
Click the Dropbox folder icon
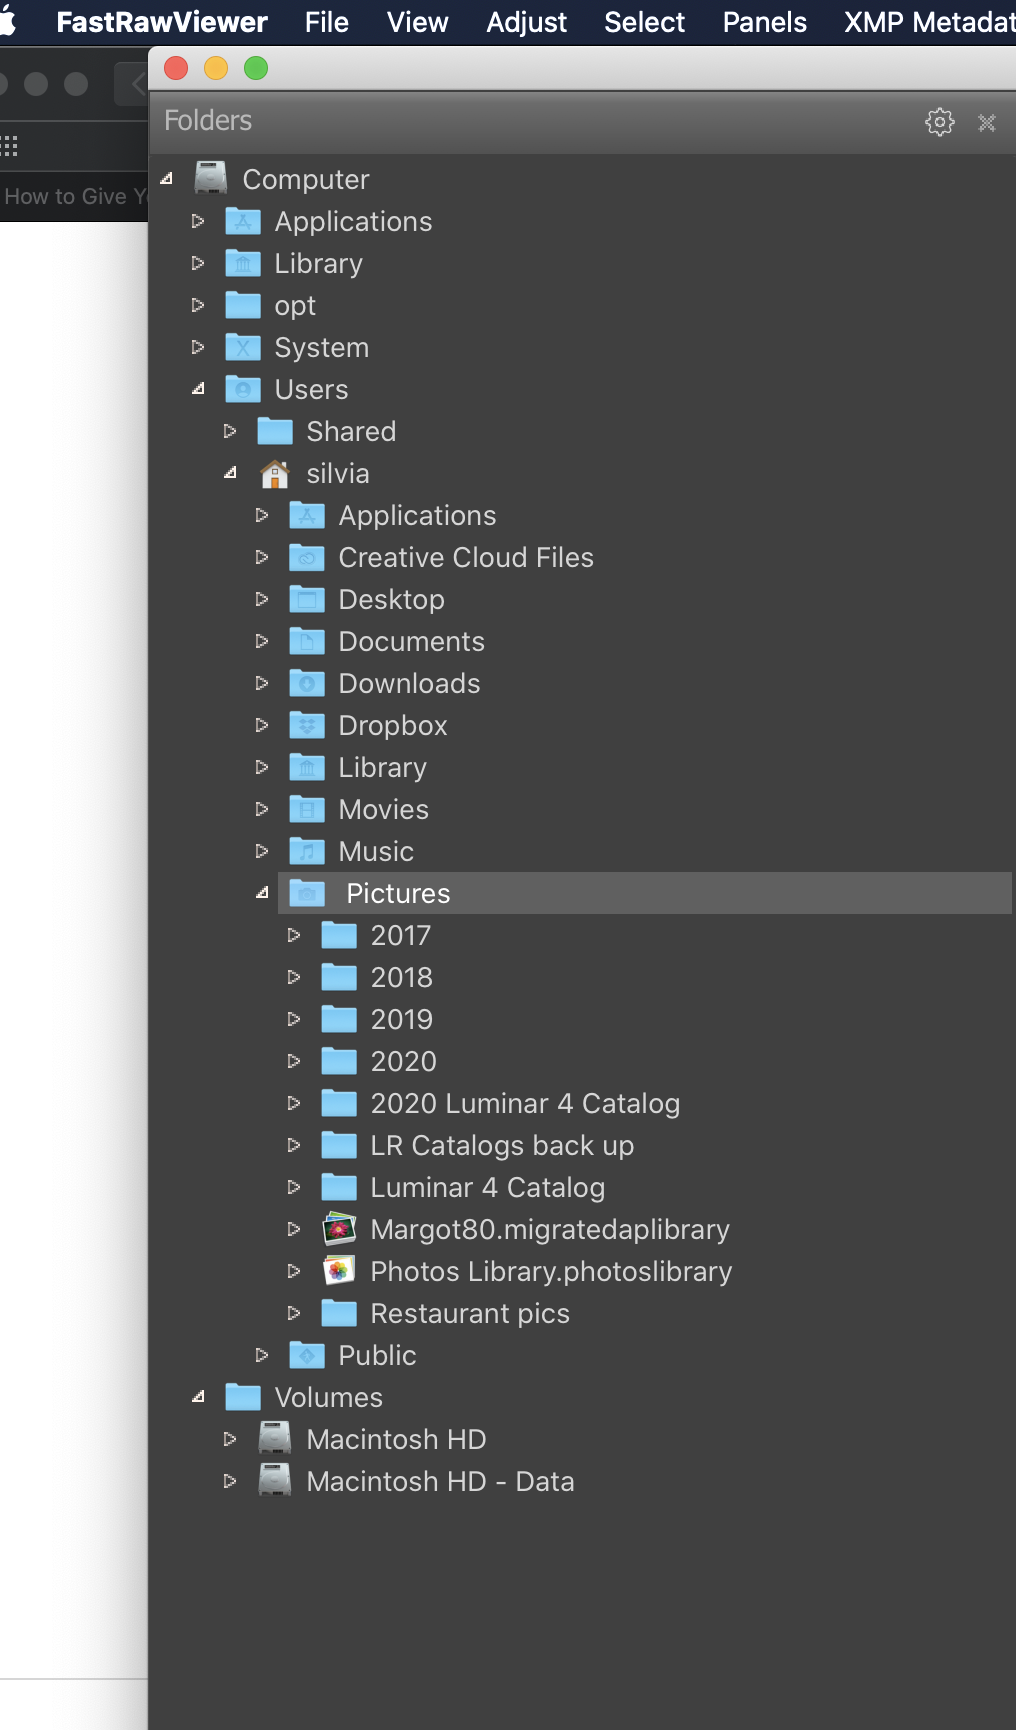coord(307,725)
